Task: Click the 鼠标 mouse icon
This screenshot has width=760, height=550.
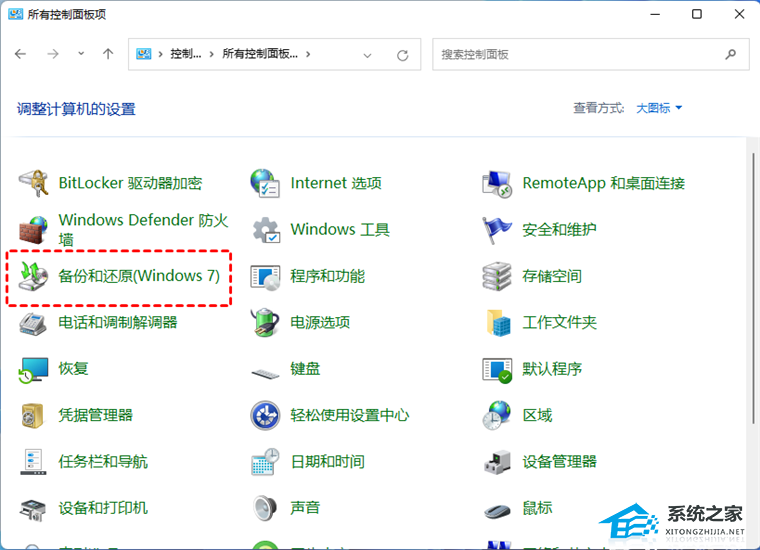Action: pos(497,511)
